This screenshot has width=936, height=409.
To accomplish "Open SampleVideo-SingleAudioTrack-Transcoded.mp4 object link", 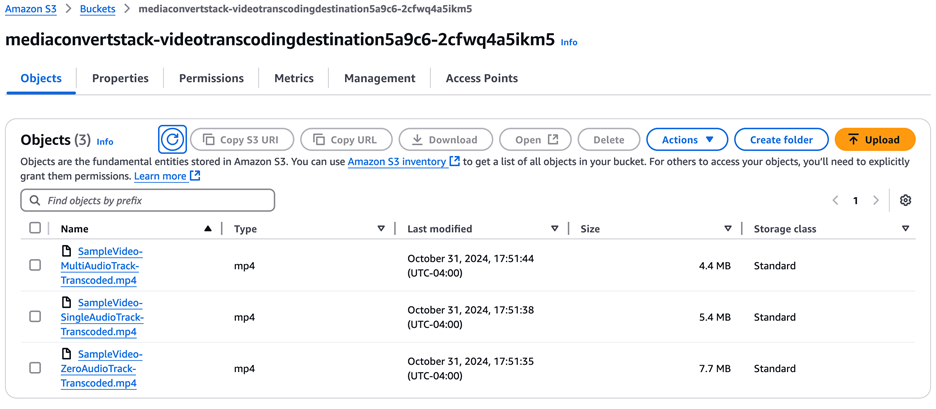I will [x=102, y=316].
